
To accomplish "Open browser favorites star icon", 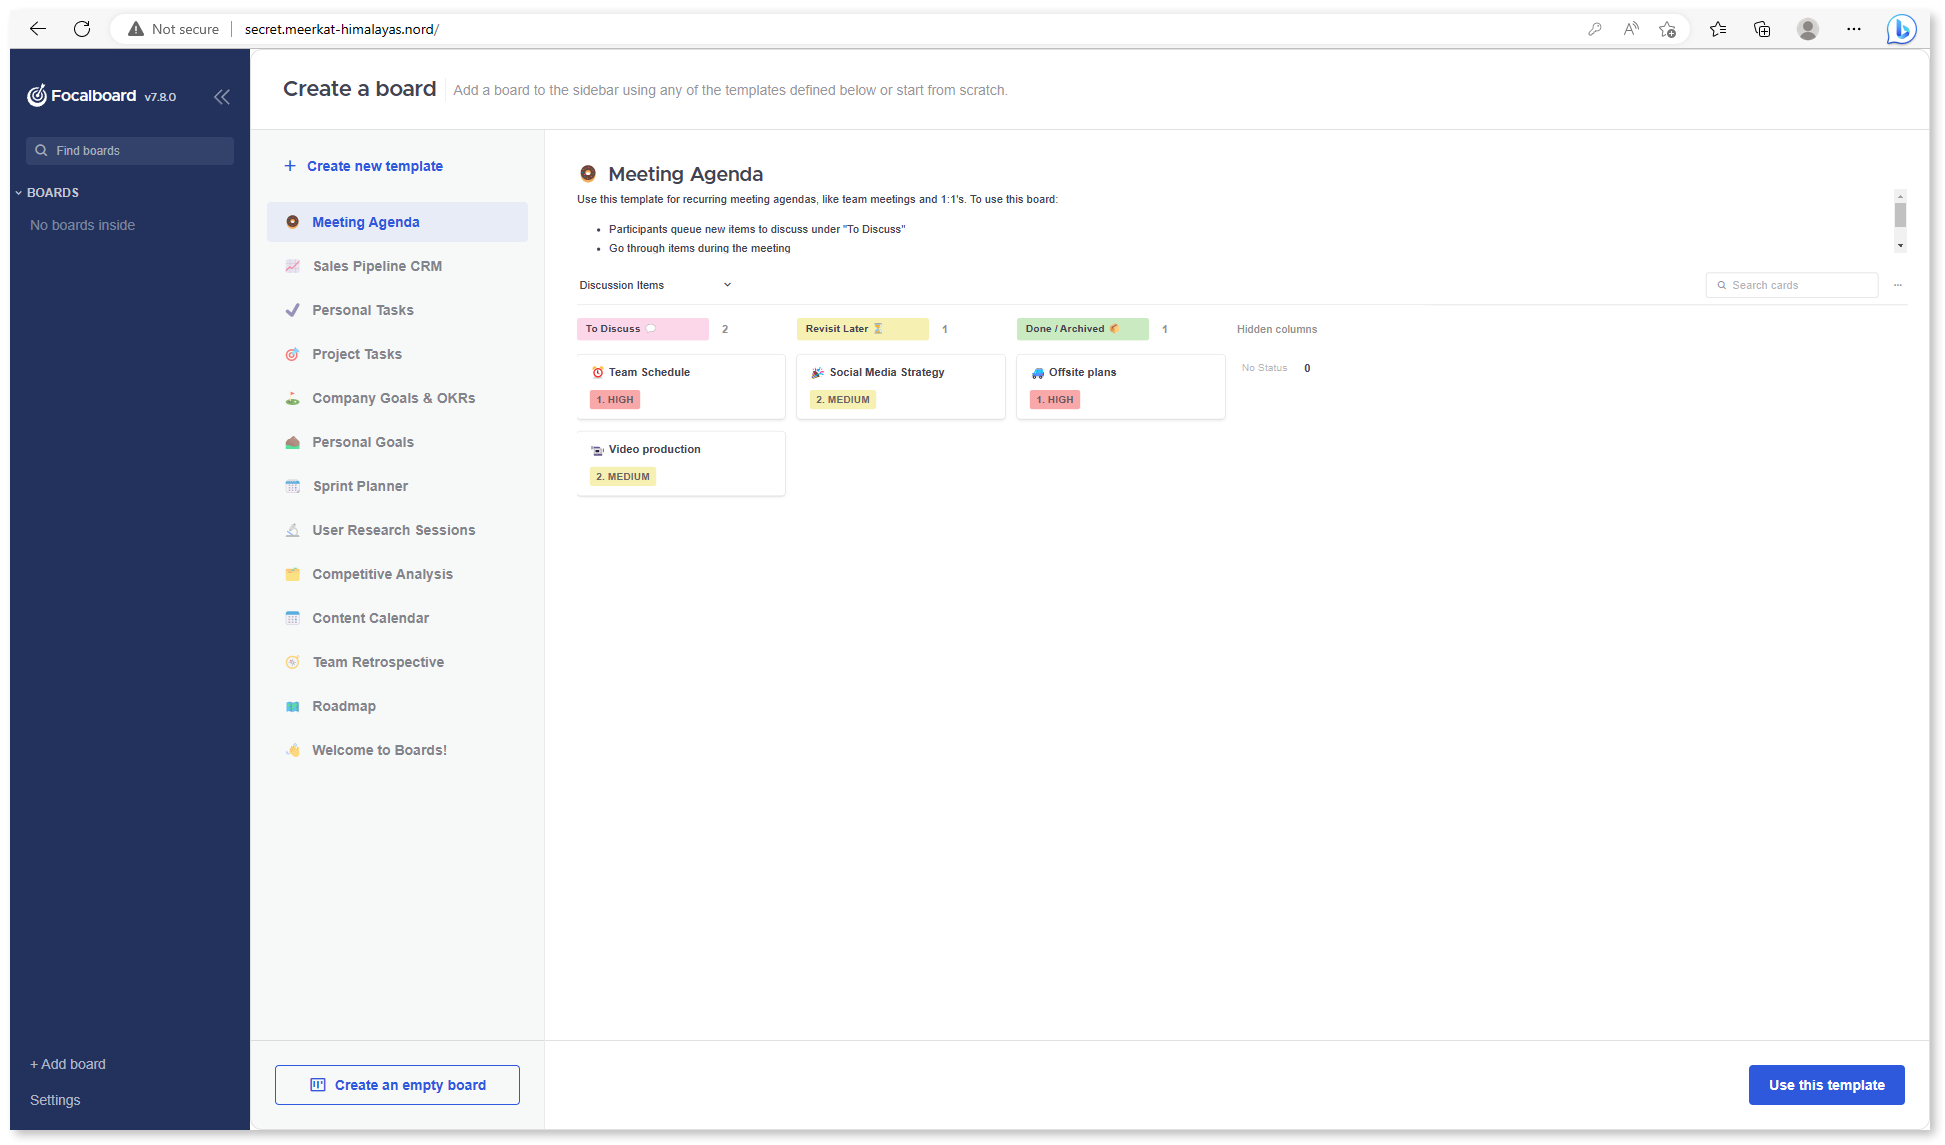I will (x=1717, y=29).
